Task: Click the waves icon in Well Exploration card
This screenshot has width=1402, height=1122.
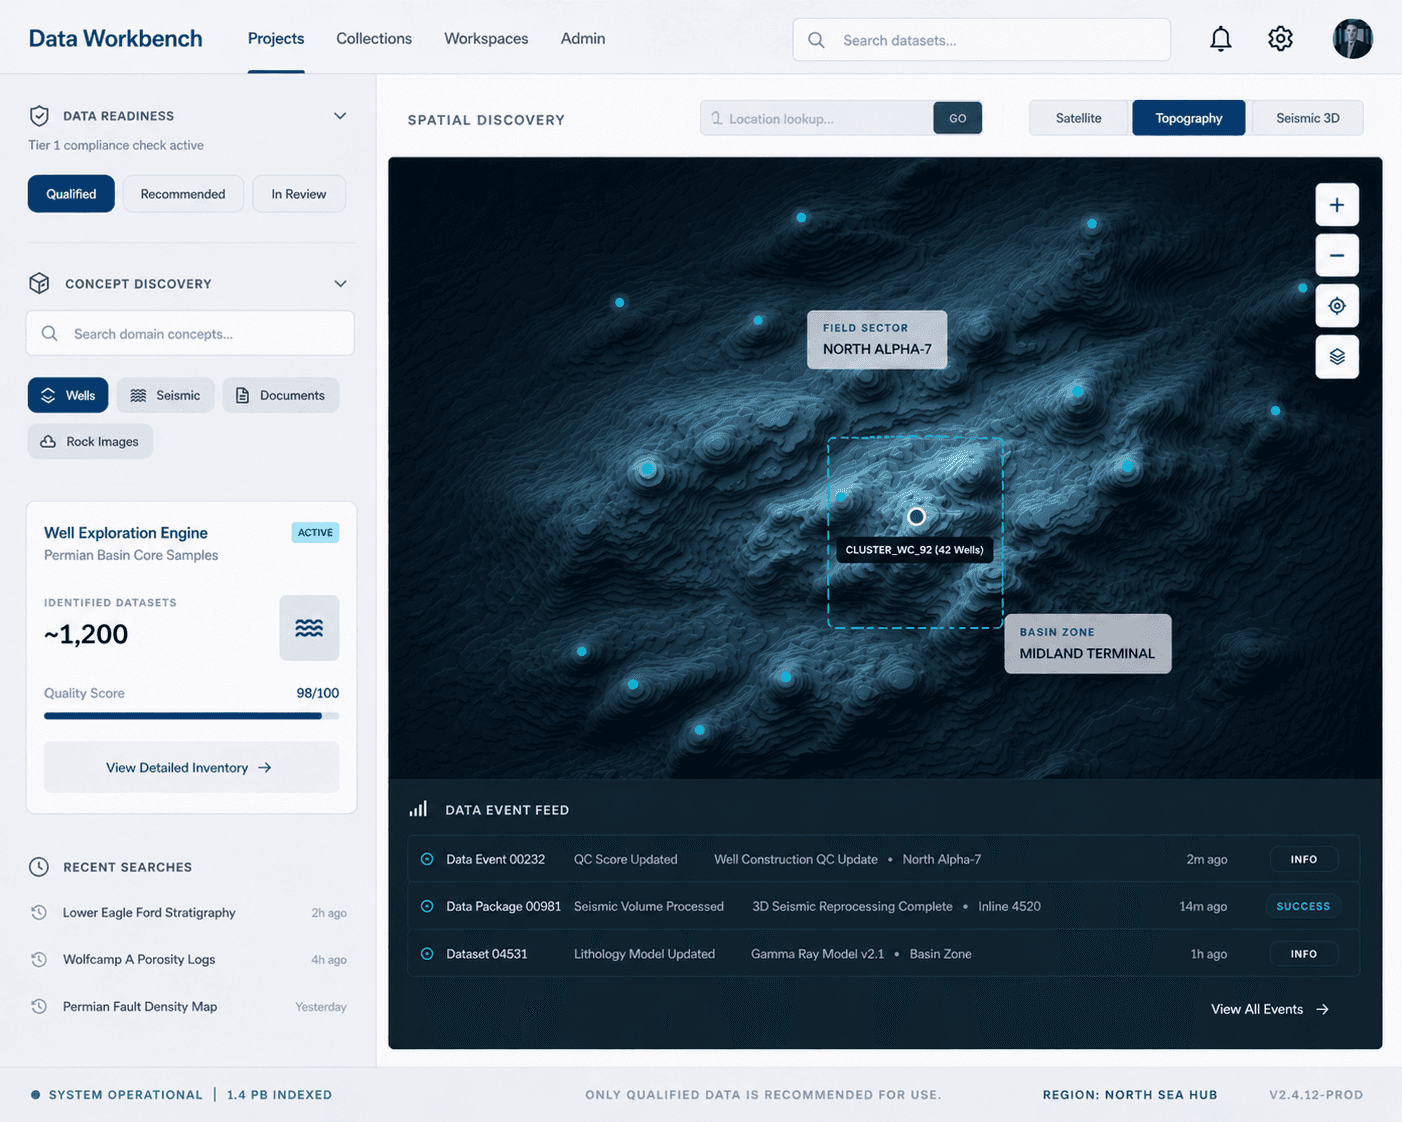Action: point(309,628)
